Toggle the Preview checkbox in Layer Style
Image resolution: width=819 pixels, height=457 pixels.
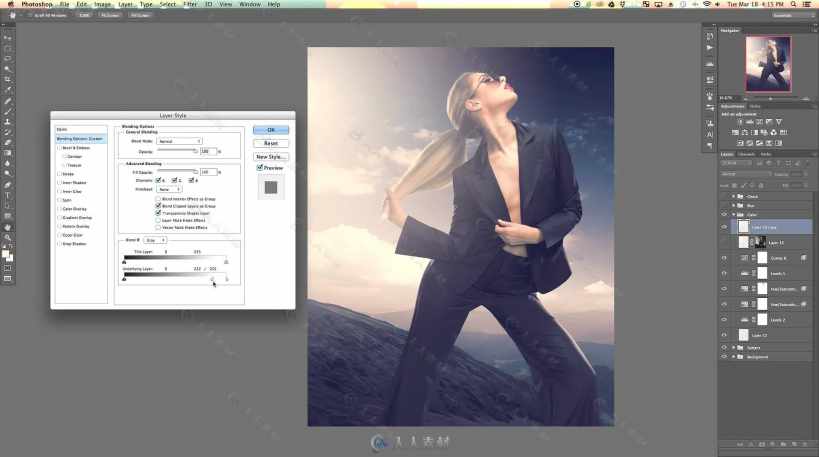coord(260,168)
